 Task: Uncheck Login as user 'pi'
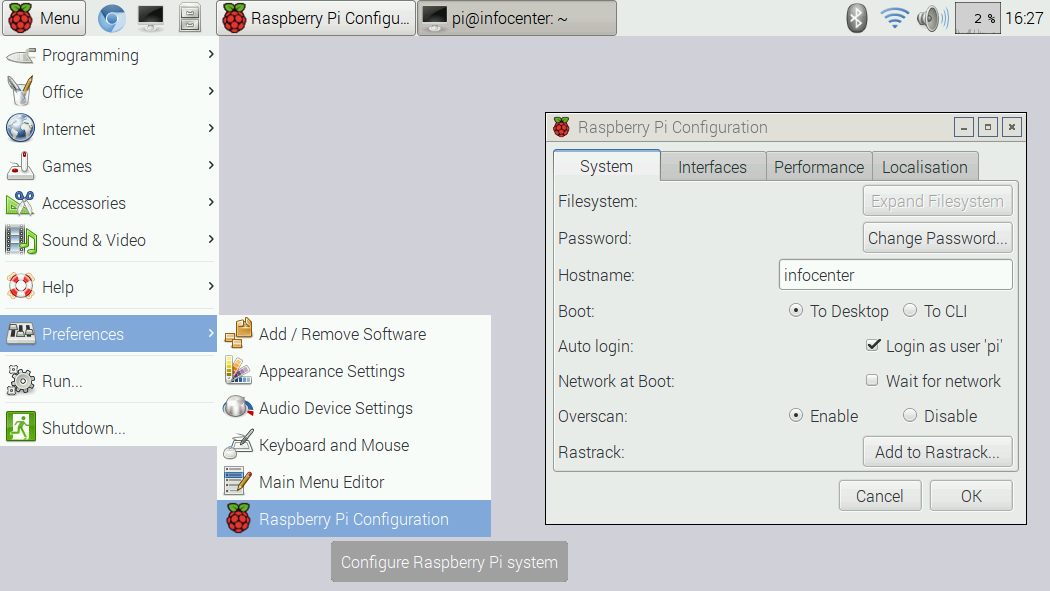click(x=873, y=345)
